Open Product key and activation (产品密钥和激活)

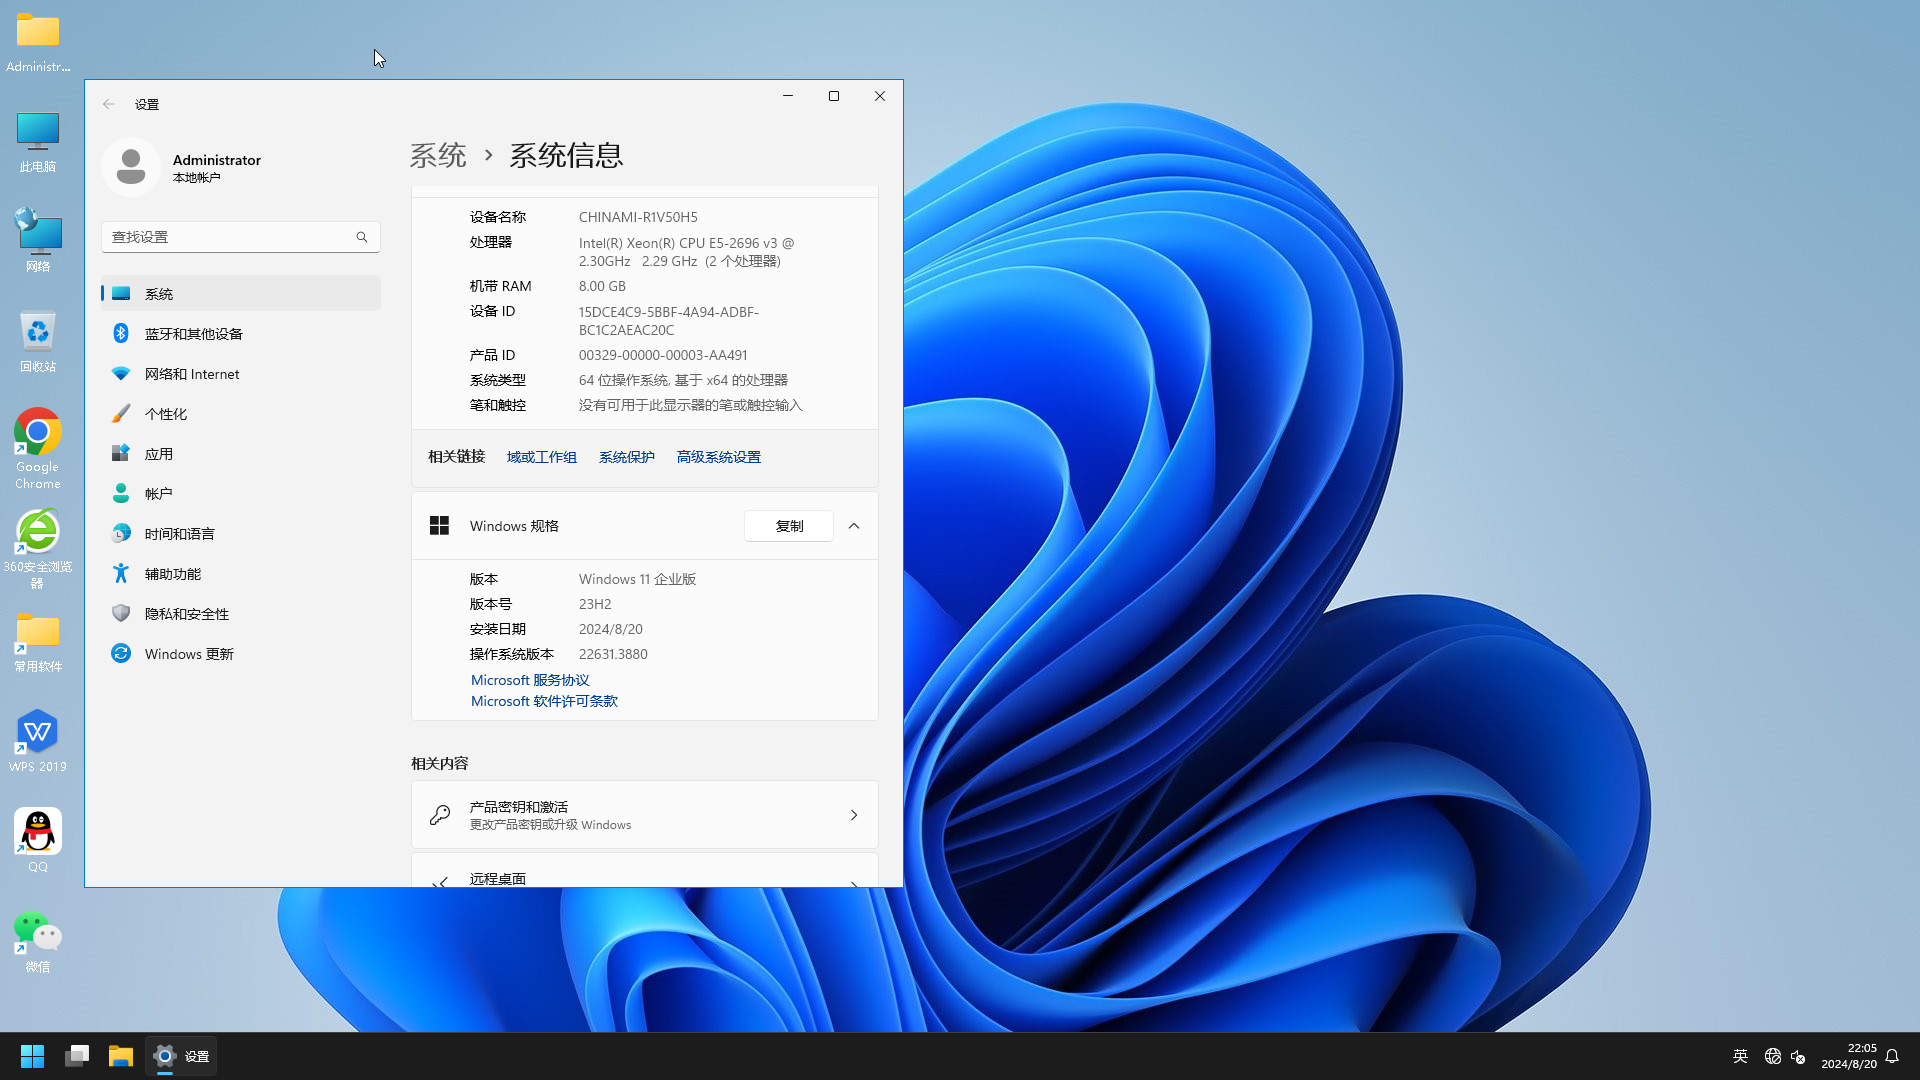tap(645, 815)
